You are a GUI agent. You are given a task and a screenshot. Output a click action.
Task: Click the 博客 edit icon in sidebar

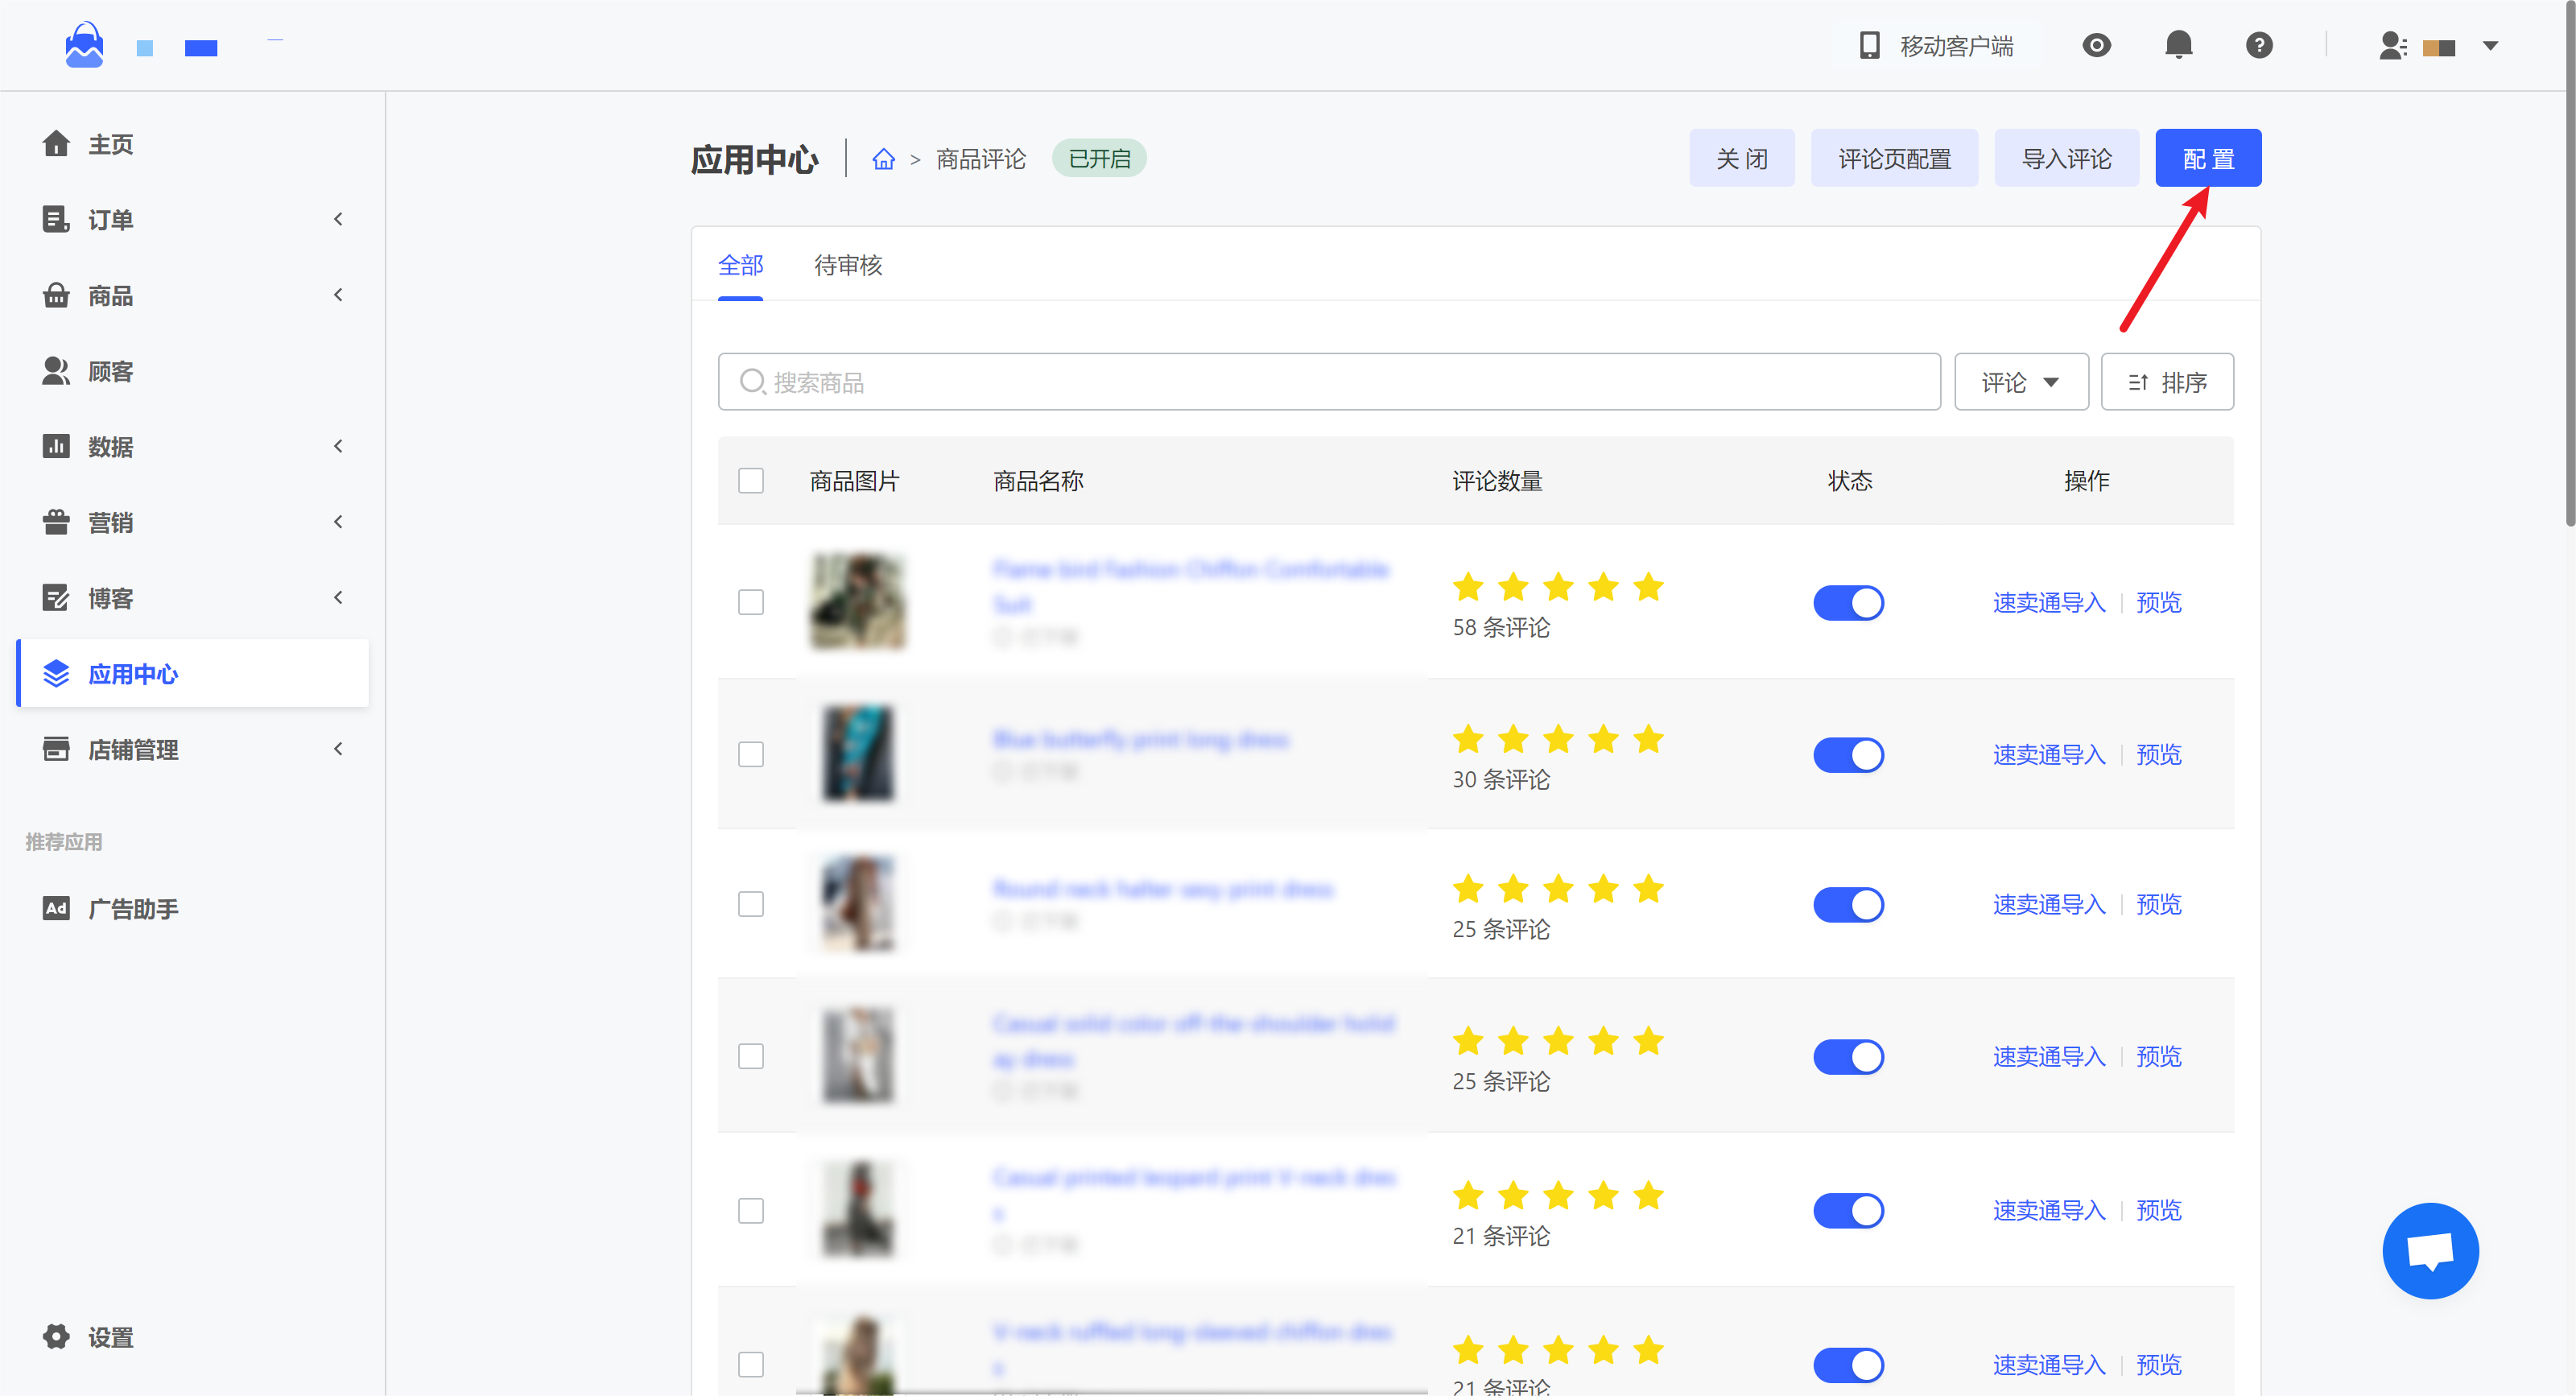tap(56, 598)
